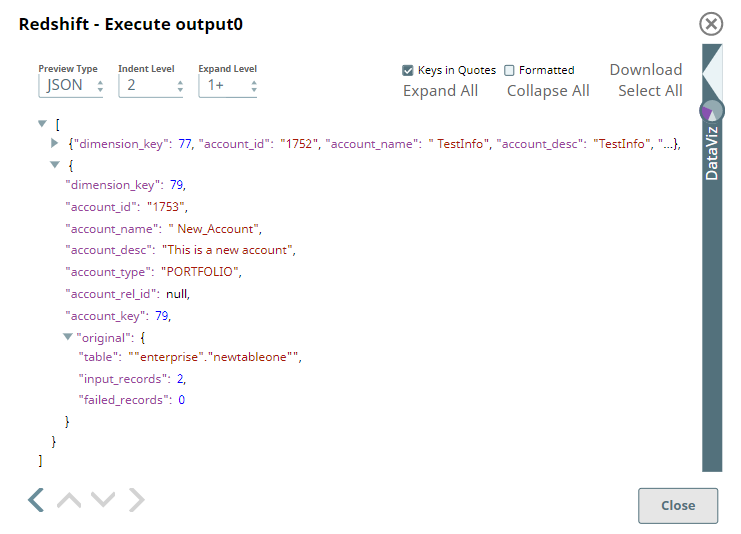This screenshot has width=741, height=534.
Task: Collapse the dimension_key 79 record object
Action: [55, 165]
